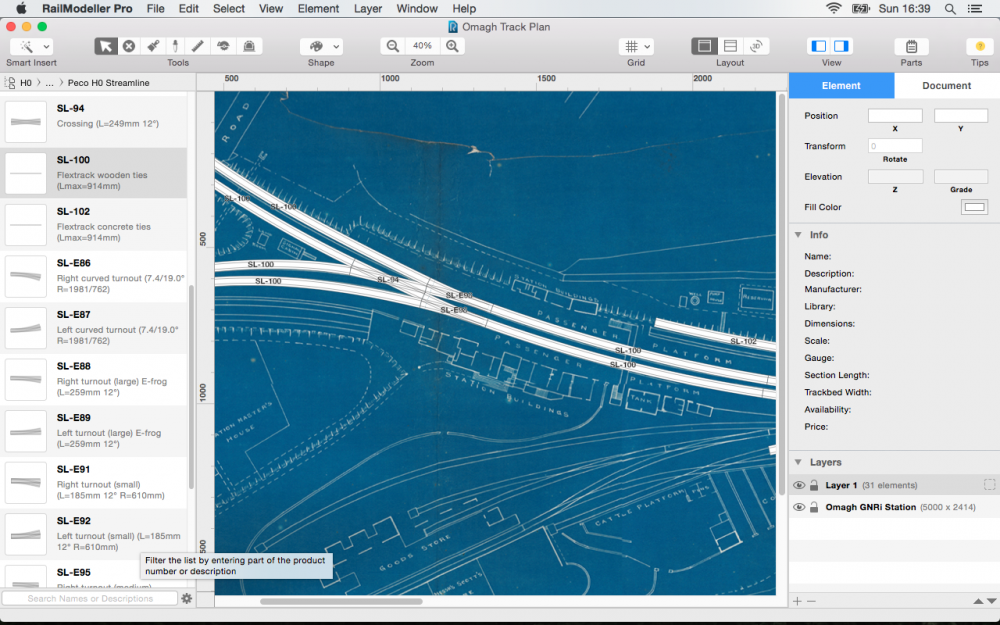The height and width of the screenshot is (625, 1000).
Task: Select the arrow pointer tool
Action: point(105,46)
